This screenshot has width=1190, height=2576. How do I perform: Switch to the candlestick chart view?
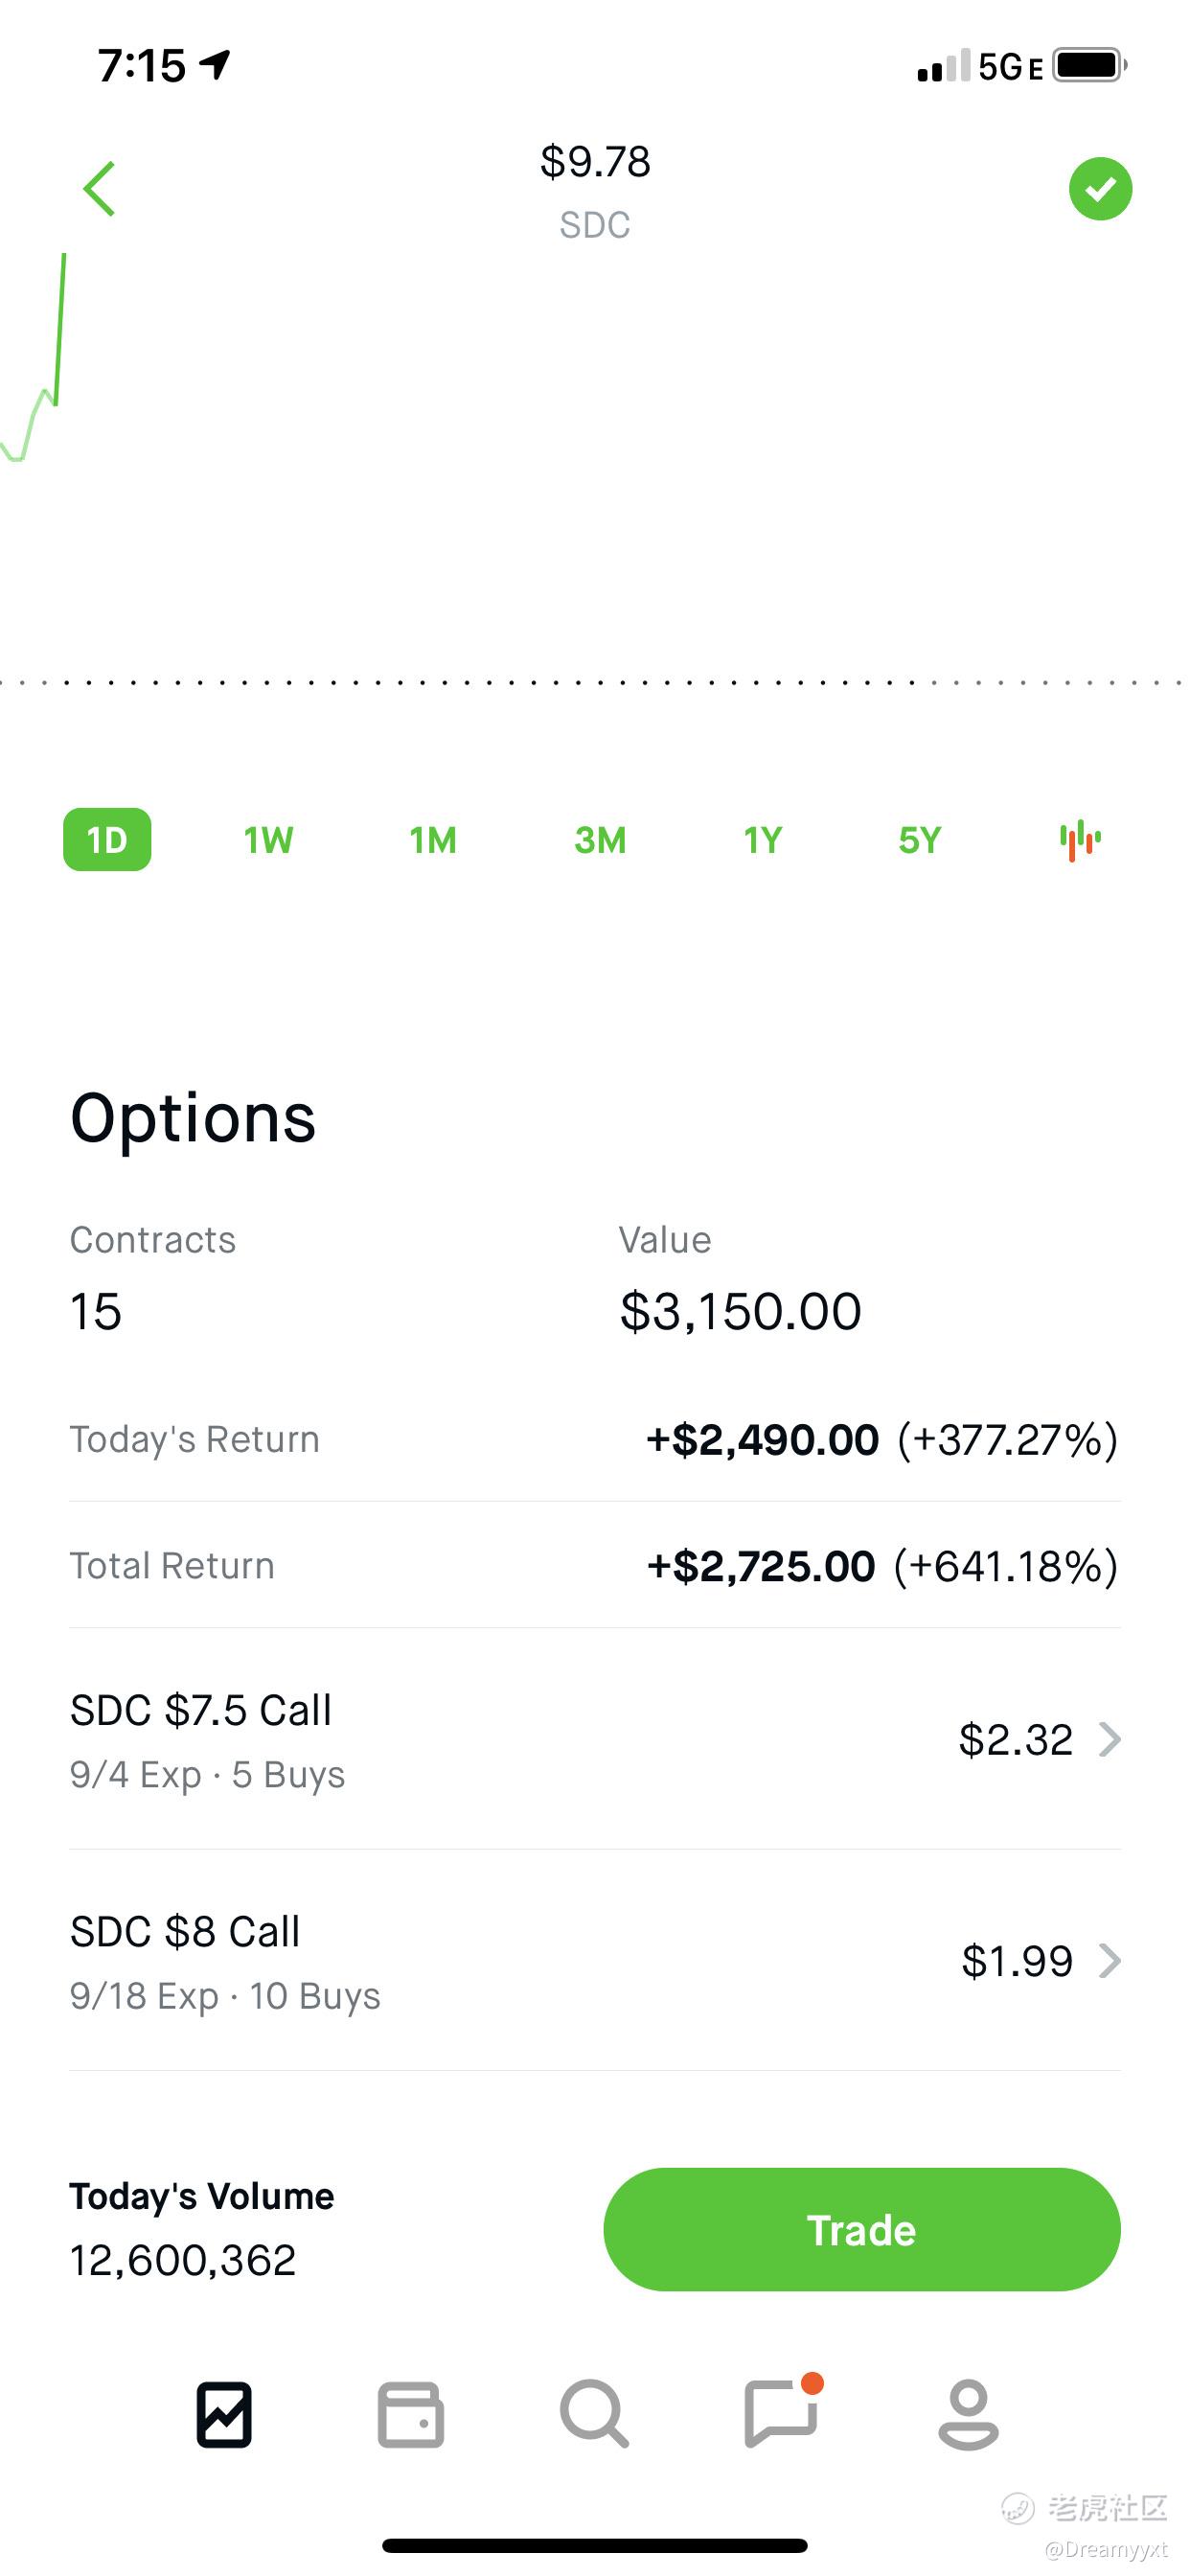coord(1080,840)
